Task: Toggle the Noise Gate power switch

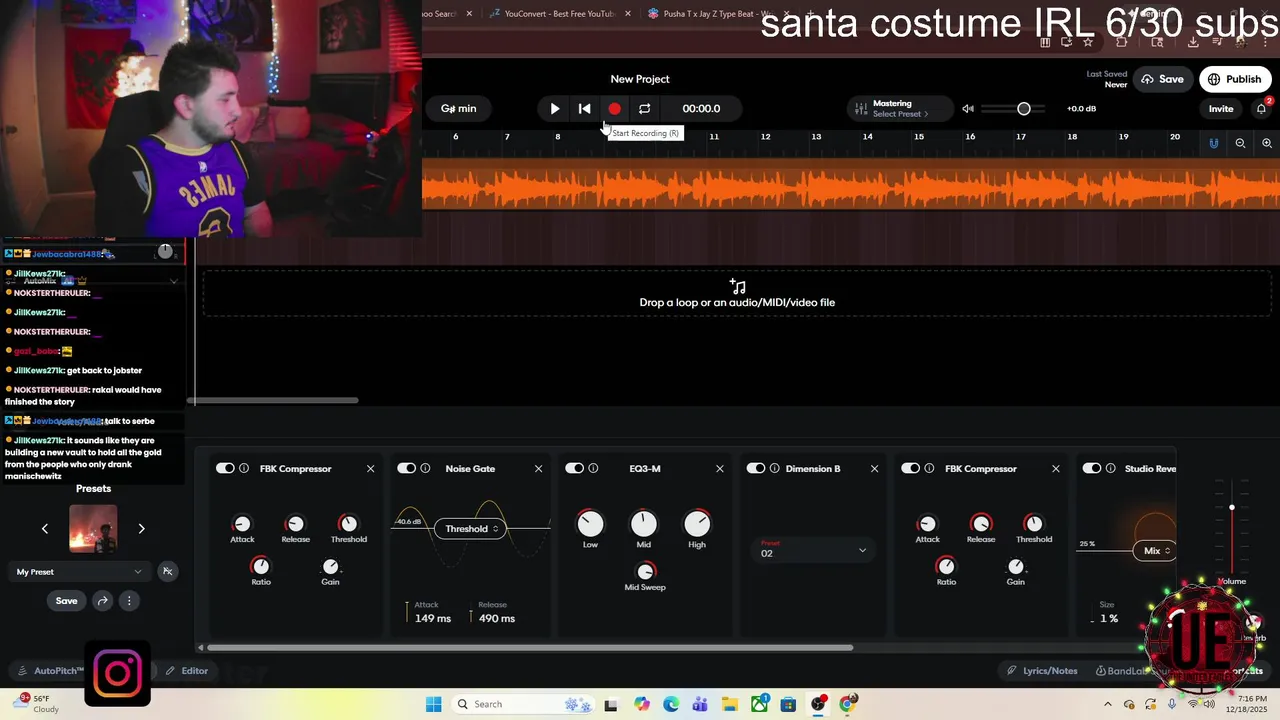Action: (406, 468)
